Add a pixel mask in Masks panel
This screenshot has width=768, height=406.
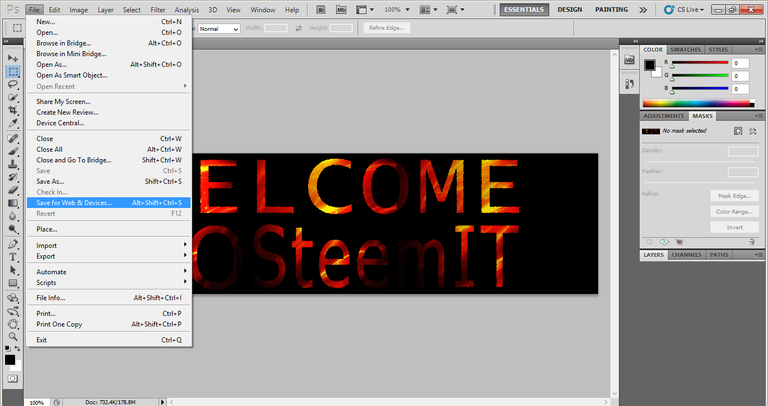[x=738, y=131]
